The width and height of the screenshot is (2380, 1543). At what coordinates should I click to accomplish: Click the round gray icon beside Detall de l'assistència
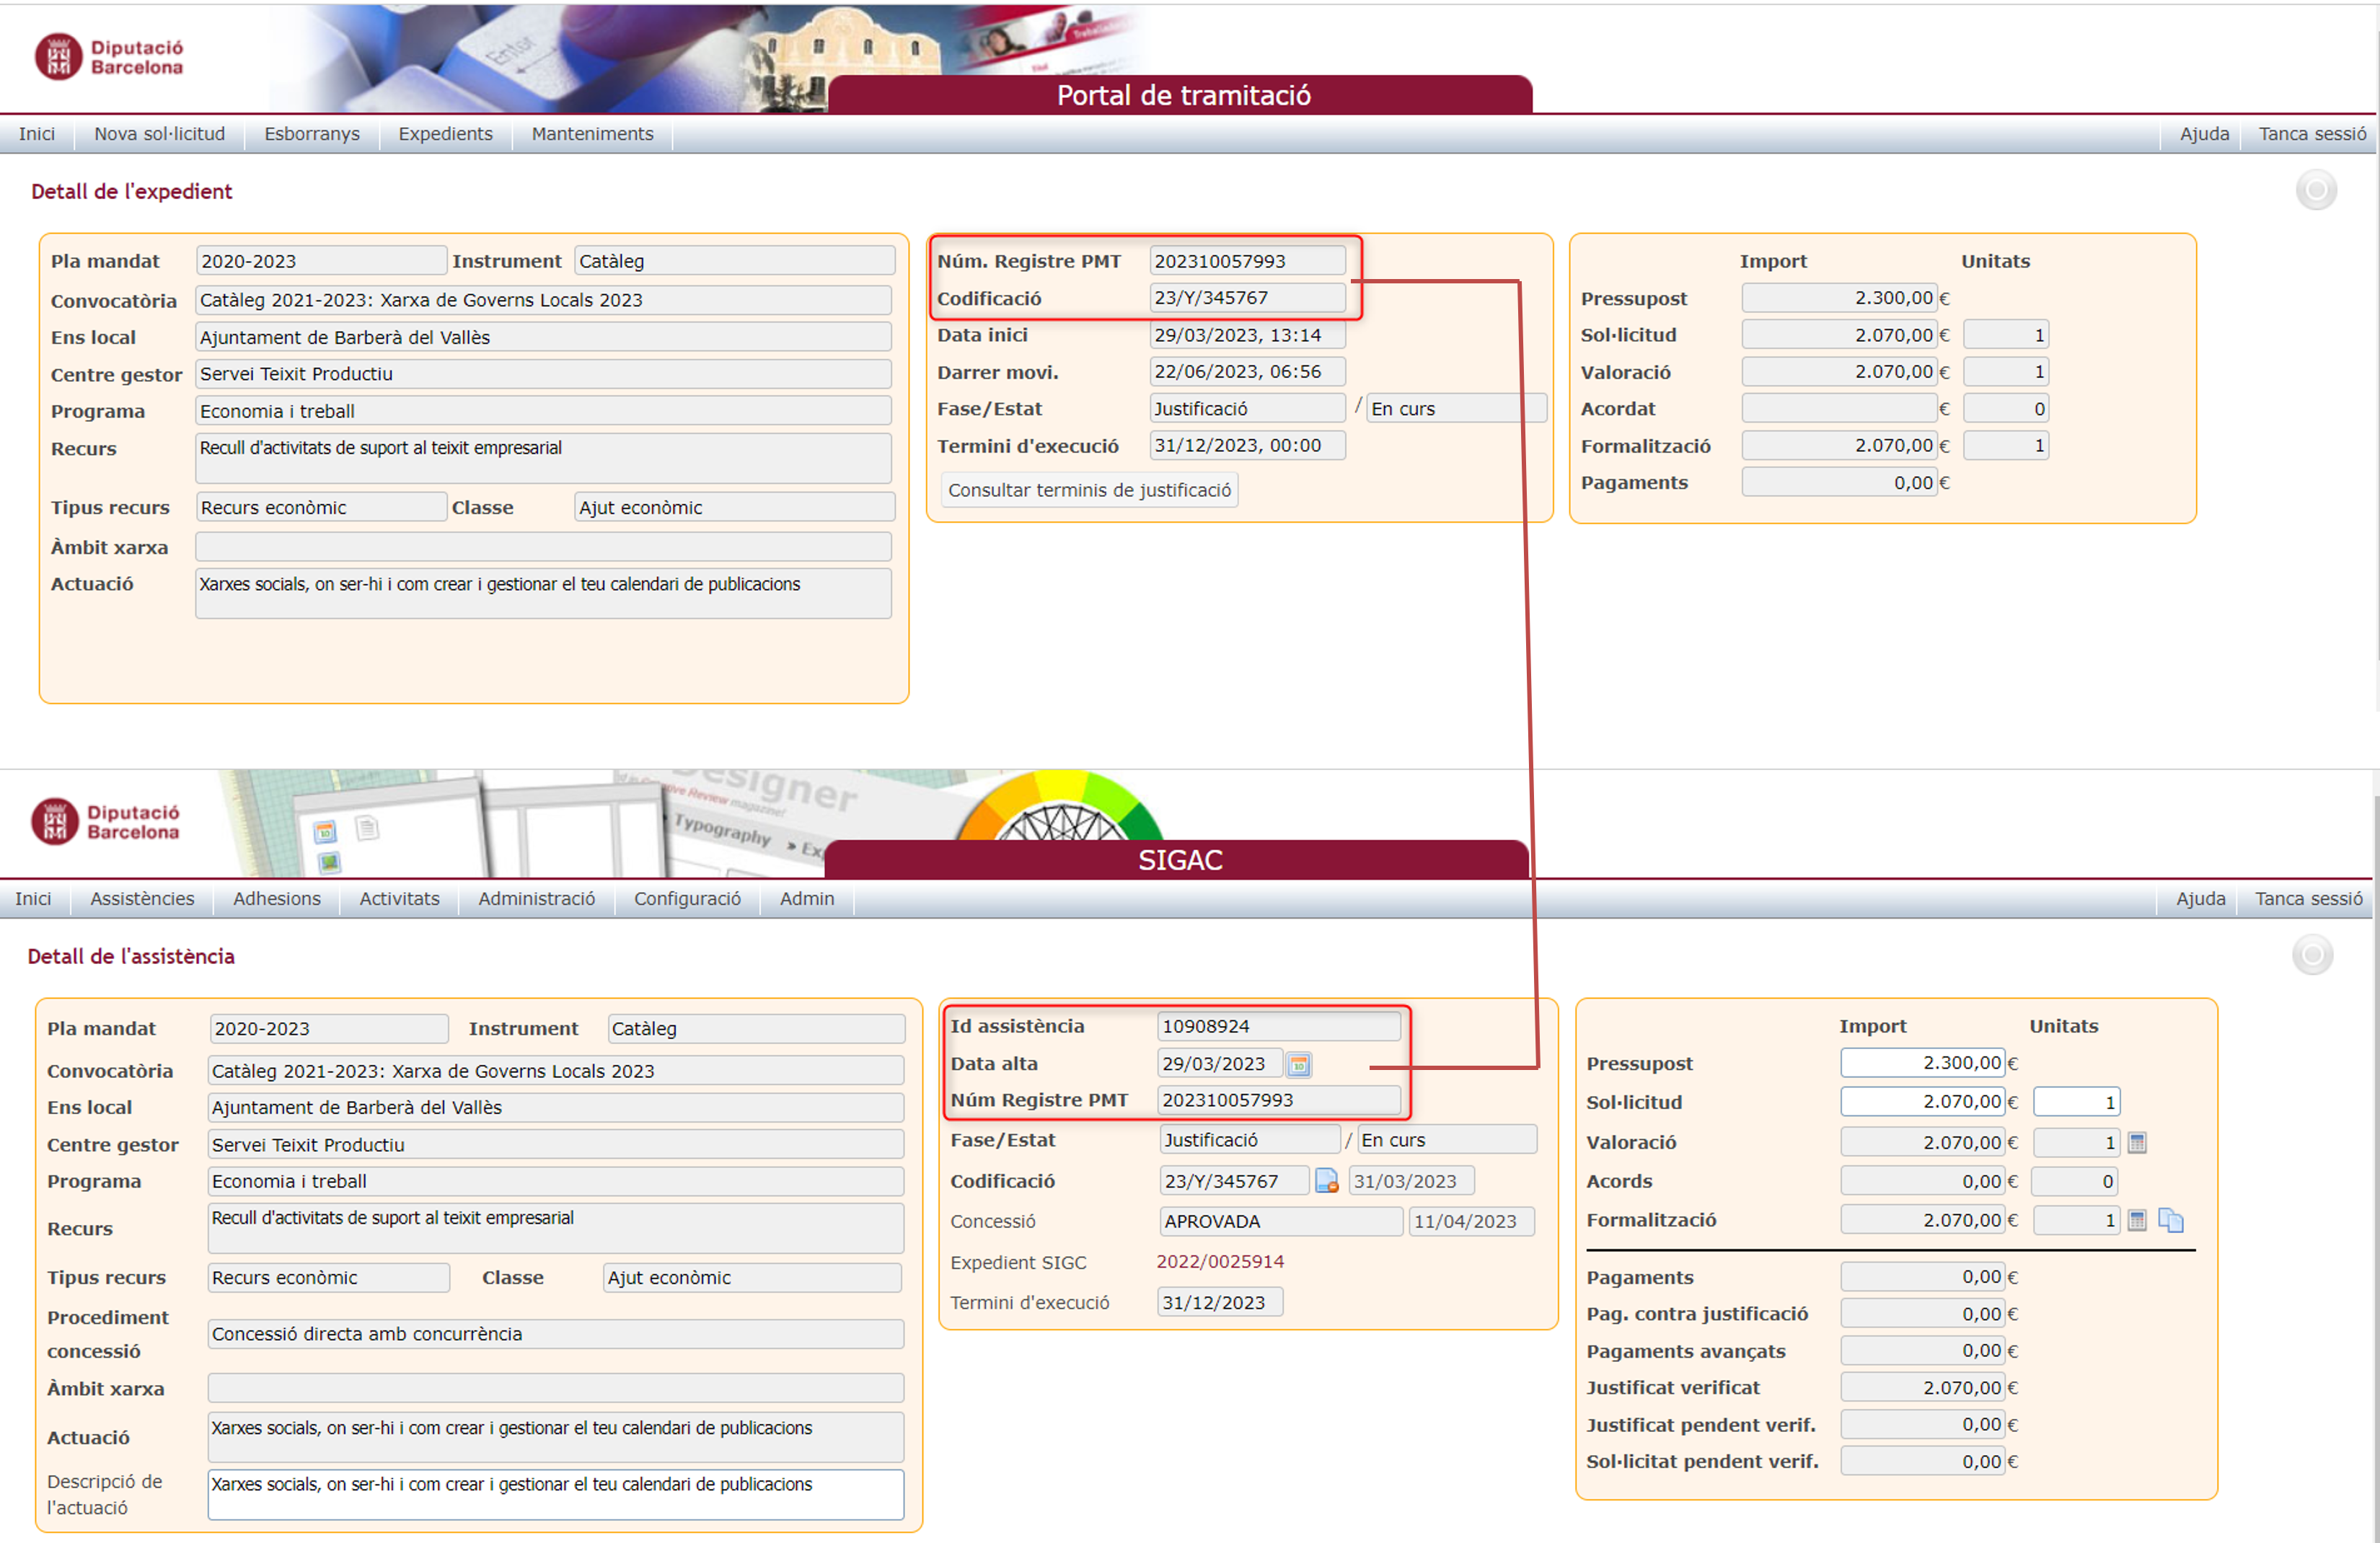[x=2312, y=955]
